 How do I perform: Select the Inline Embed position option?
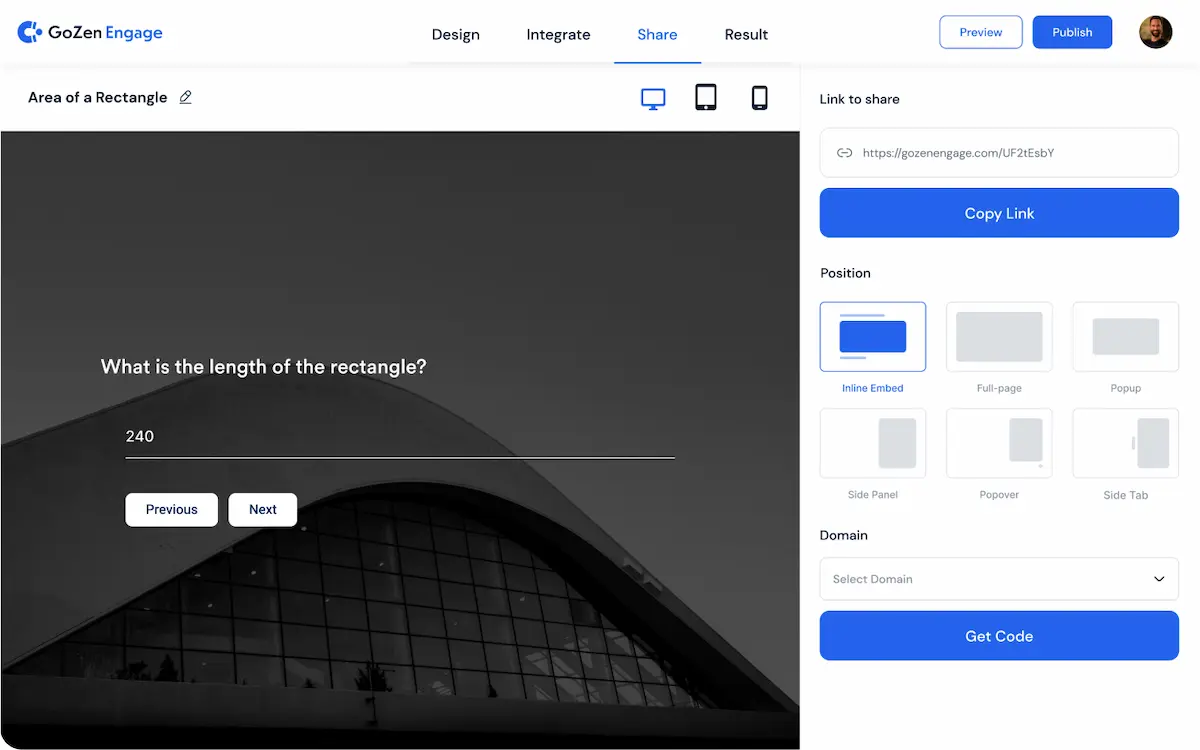pyautogui.click(x=872, y=337)
